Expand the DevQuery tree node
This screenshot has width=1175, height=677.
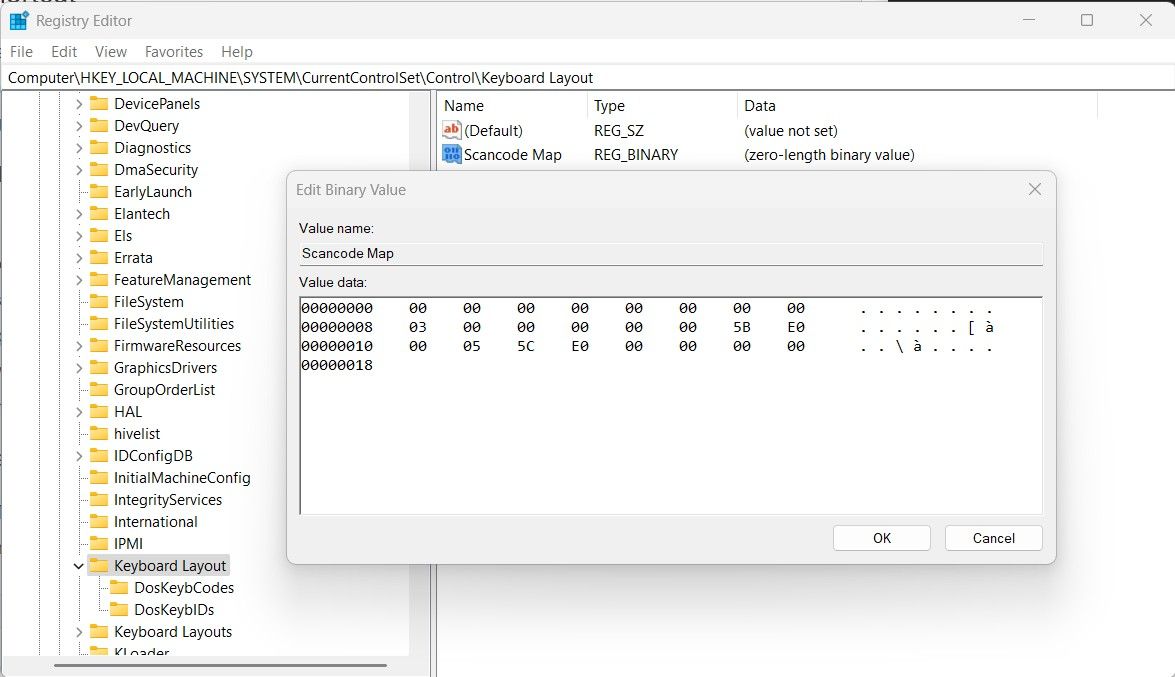point(79,126)
